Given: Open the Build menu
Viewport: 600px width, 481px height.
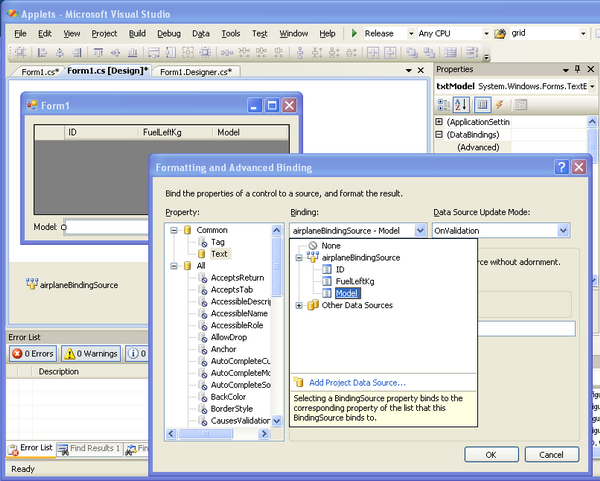Looking at the screenshot, I should 137,34.
